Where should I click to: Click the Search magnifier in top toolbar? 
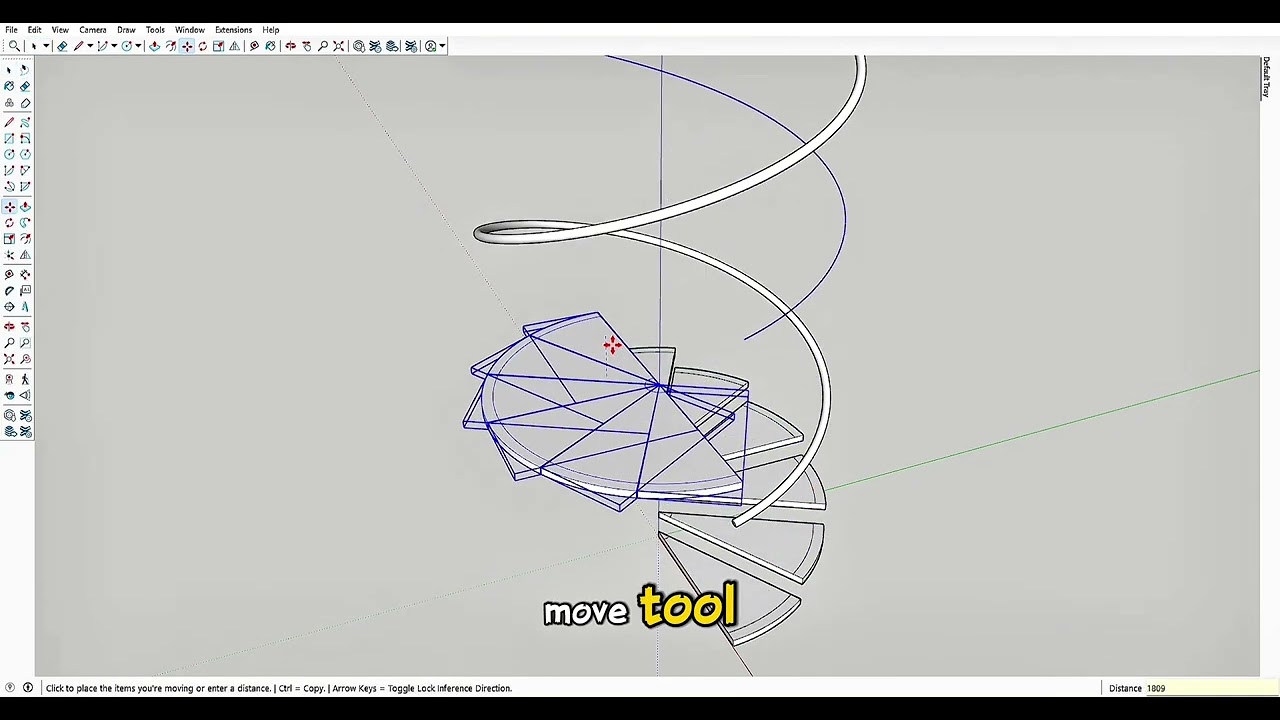pyautogui.click(x=14, y=46)
